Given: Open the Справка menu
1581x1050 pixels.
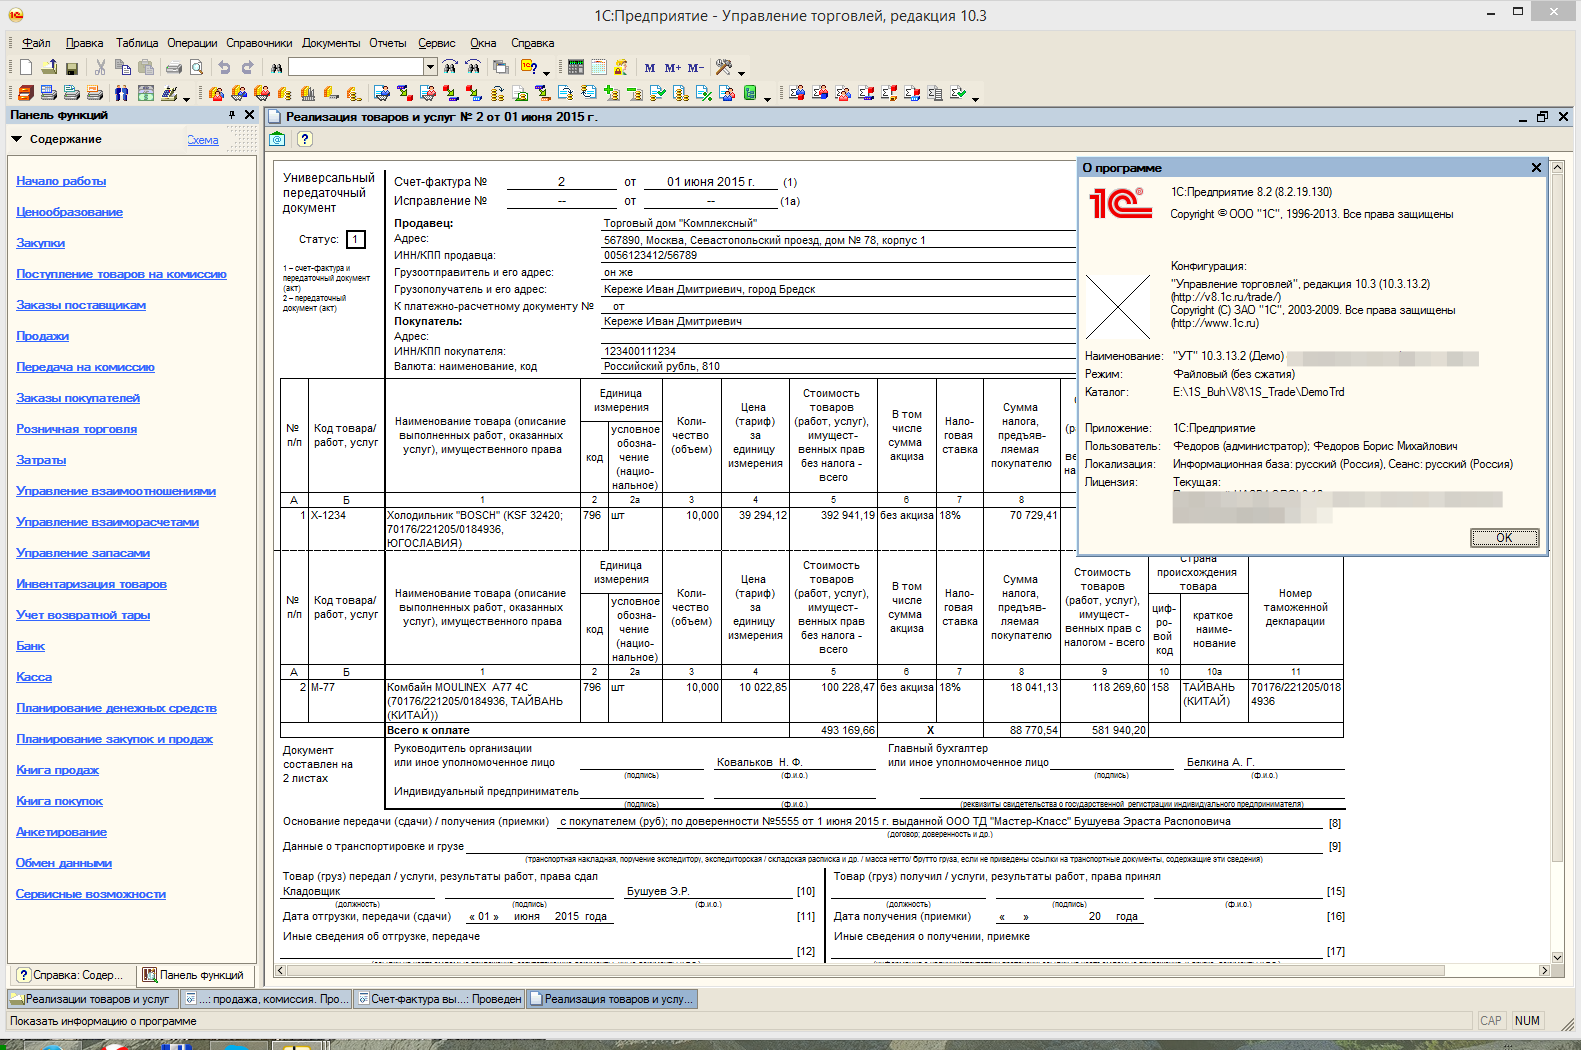Looking at the screenshot, I should point(533,43).
